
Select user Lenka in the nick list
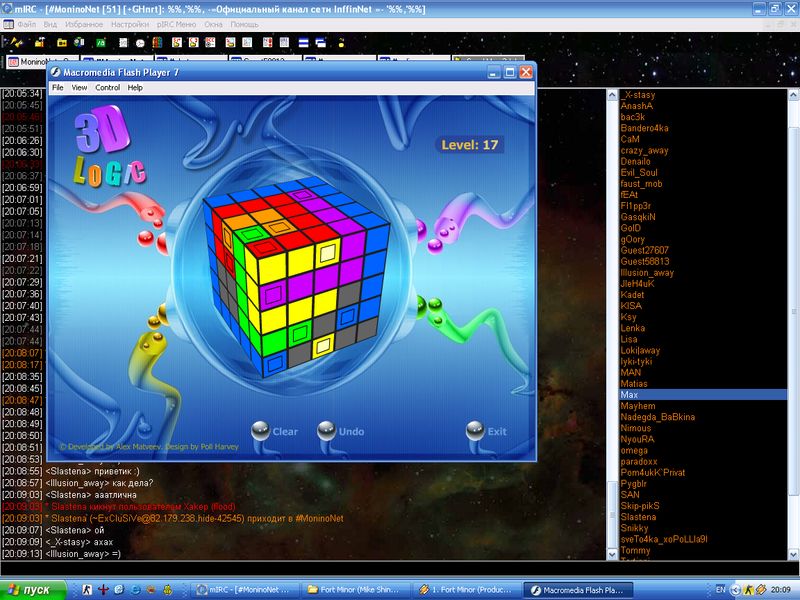(x=633, y=328)
